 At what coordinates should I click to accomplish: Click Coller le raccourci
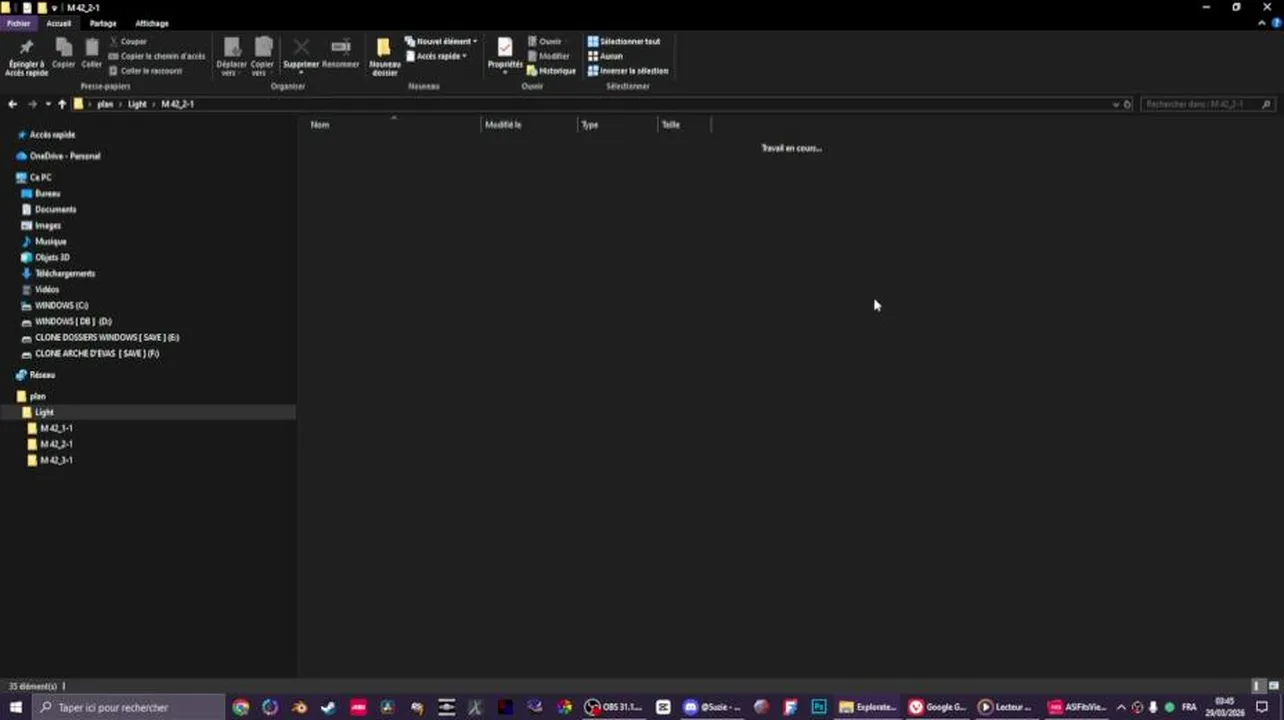145,71
